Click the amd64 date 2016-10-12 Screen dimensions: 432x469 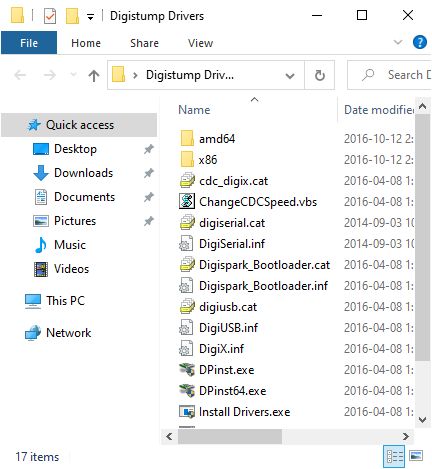pos(378,138)
